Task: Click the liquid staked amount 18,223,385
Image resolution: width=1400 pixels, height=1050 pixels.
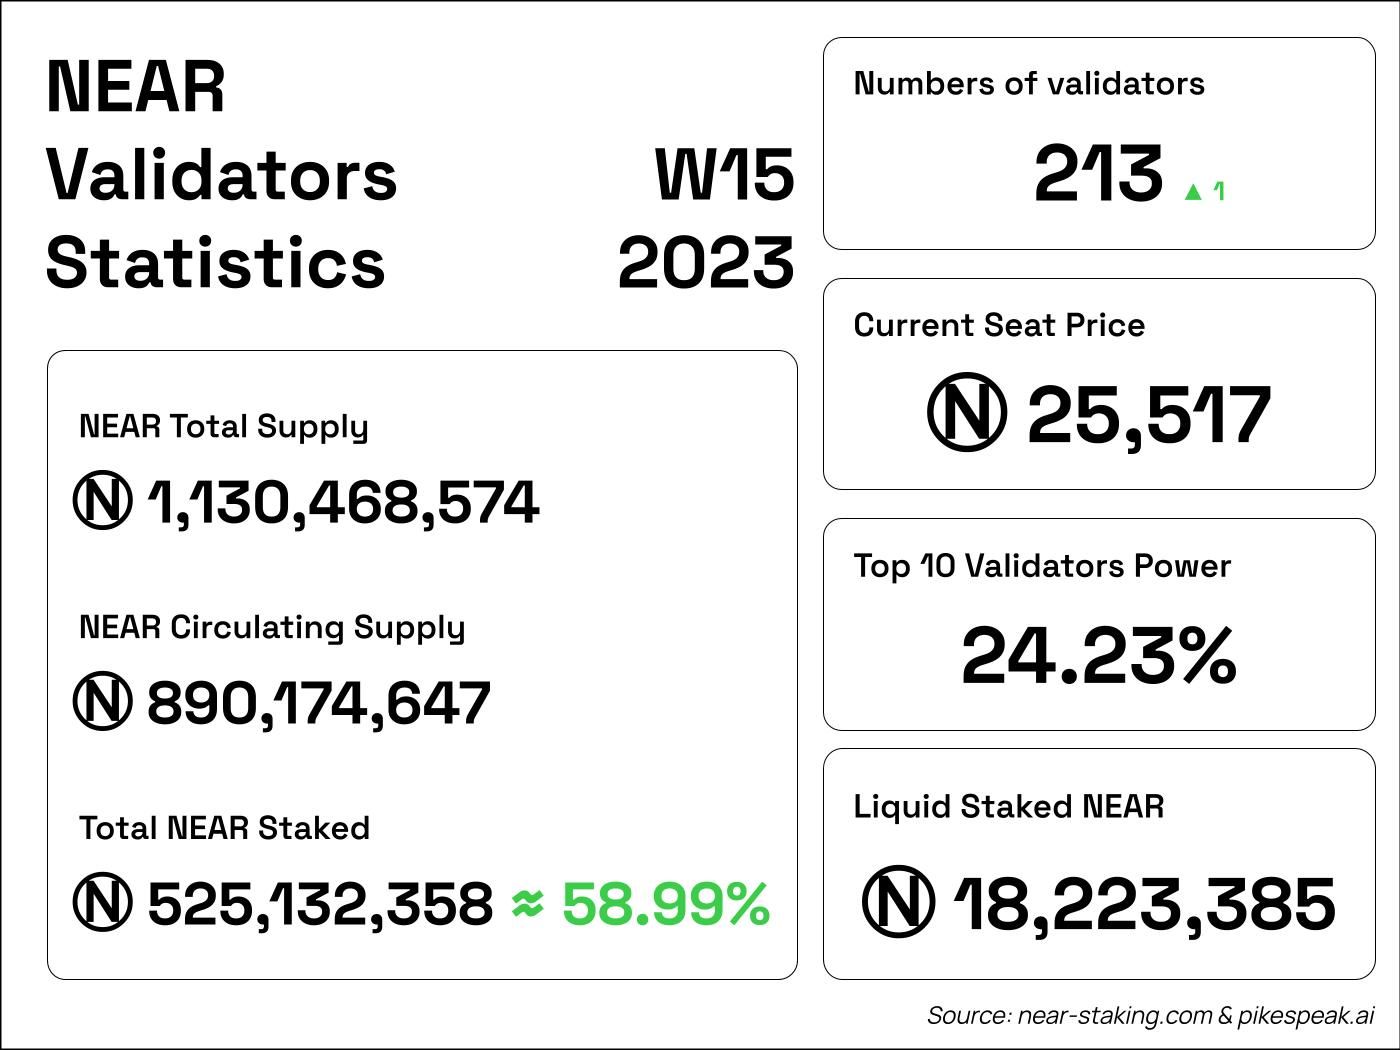Action: 1145,903
